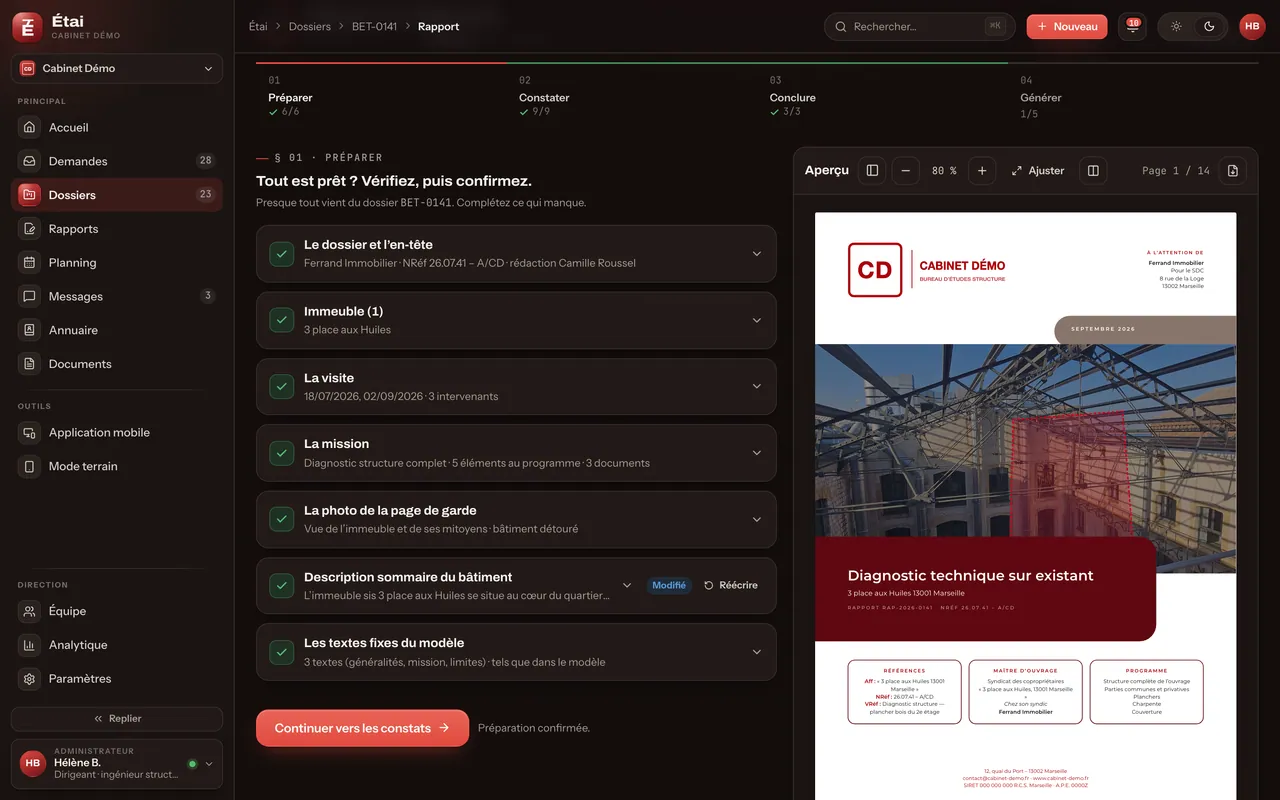Open the Planning calendar icon
1280x800 pixels.
(x=30, y=263)
